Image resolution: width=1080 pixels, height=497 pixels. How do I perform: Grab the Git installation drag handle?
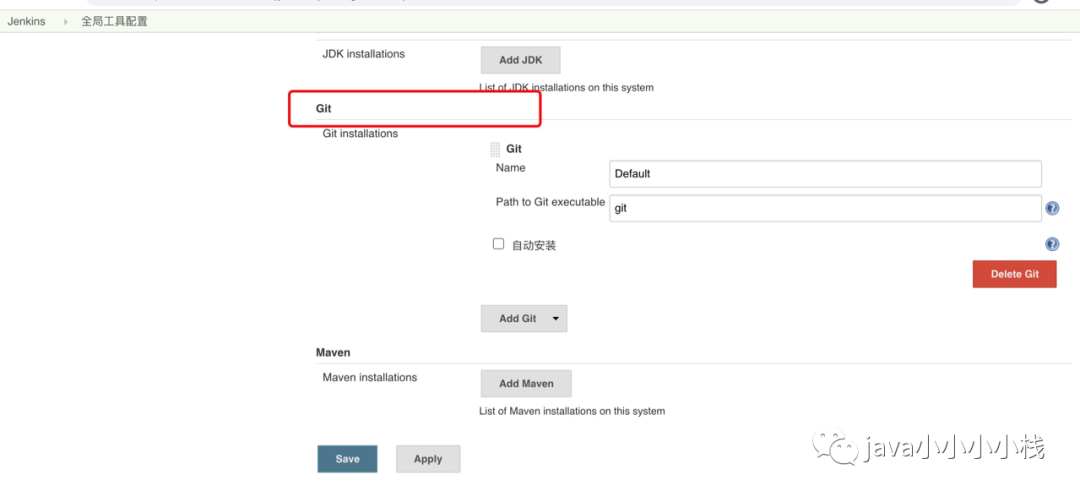click(x=495, y=149)
